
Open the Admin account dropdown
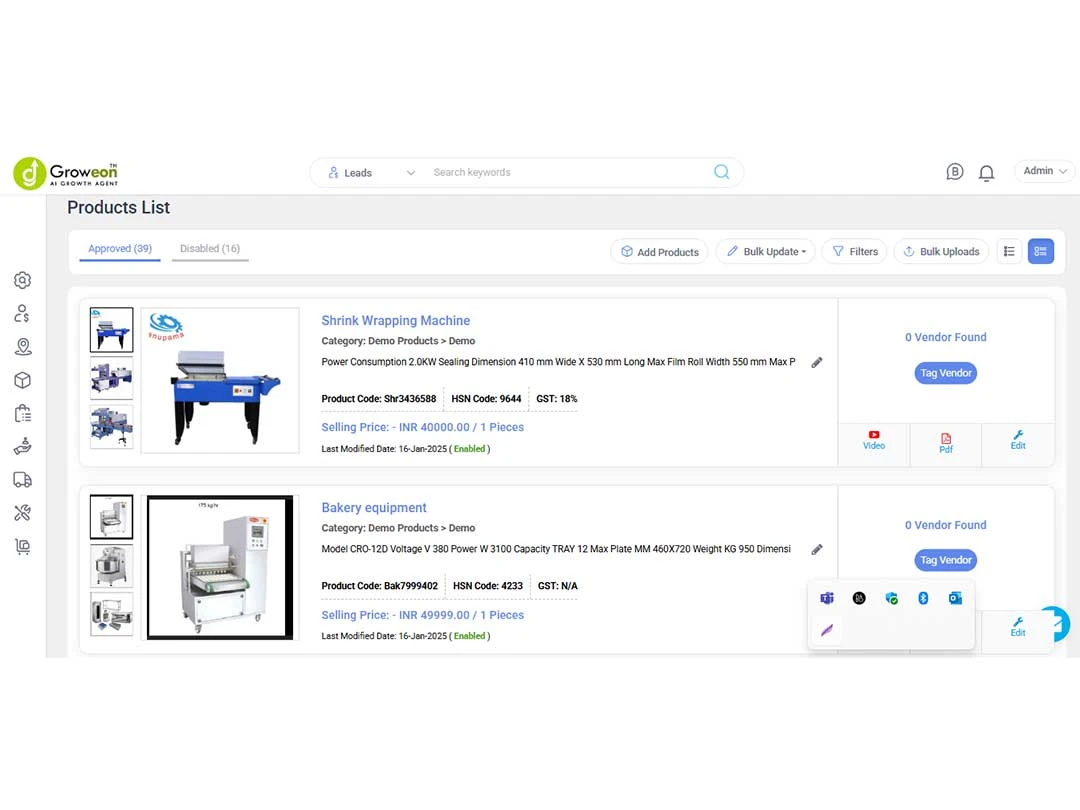(x=1045, y=171)
